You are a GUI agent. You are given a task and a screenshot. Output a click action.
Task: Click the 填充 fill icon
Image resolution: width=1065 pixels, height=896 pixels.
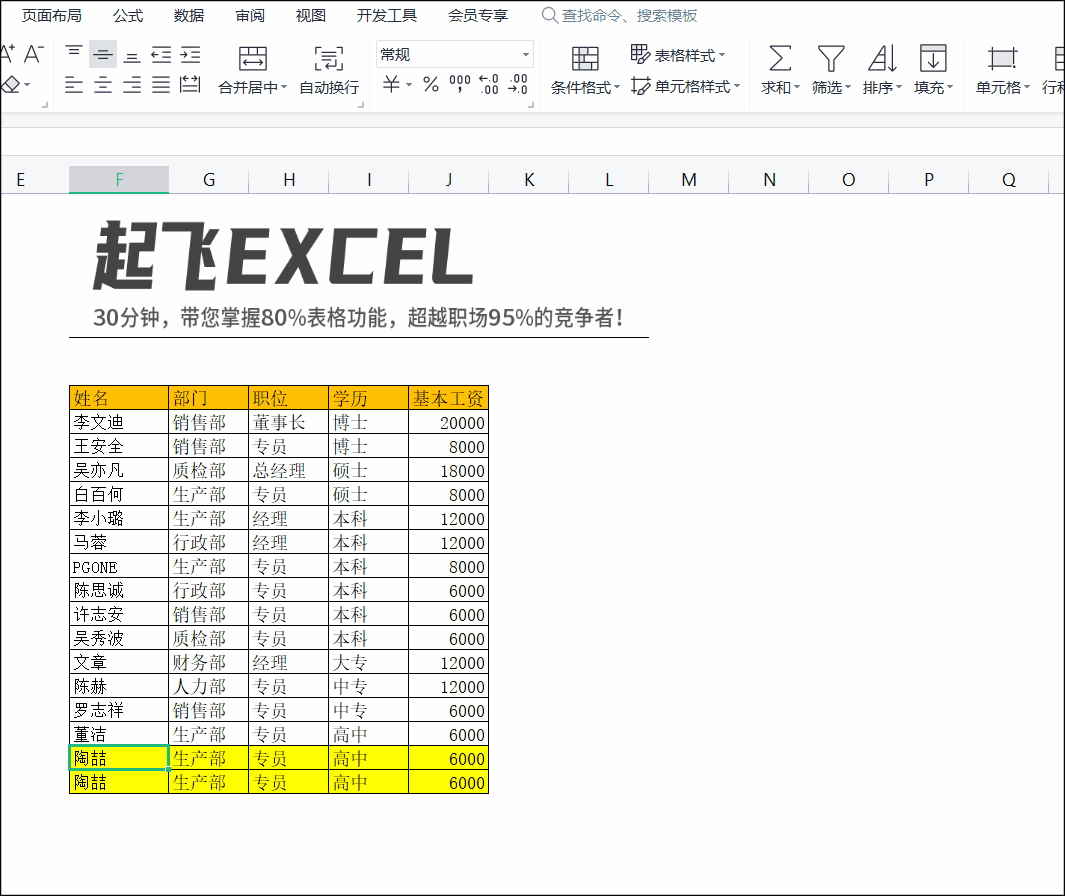click(x=933, y=58)
